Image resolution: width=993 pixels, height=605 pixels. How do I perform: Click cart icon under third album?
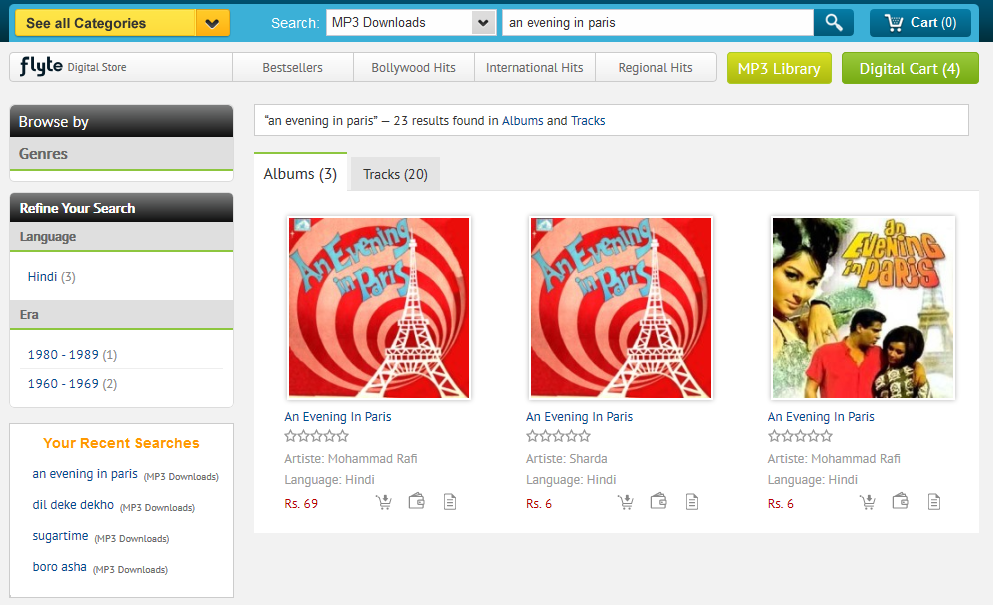868,502
